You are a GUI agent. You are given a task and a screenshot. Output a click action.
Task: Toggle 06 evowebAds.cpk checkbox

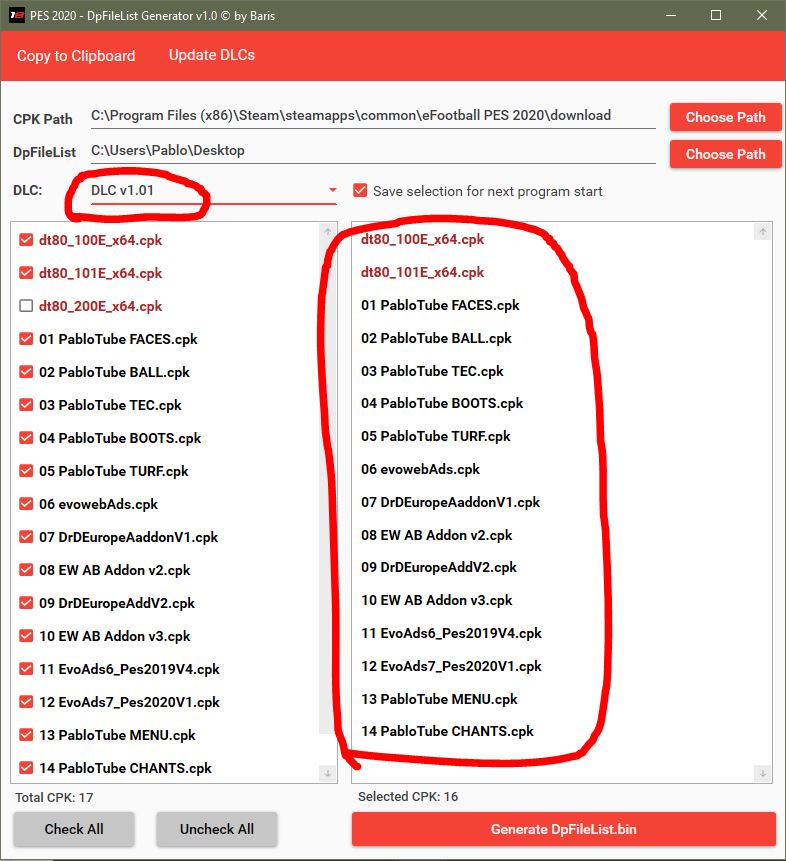click(x=26, y=504)
